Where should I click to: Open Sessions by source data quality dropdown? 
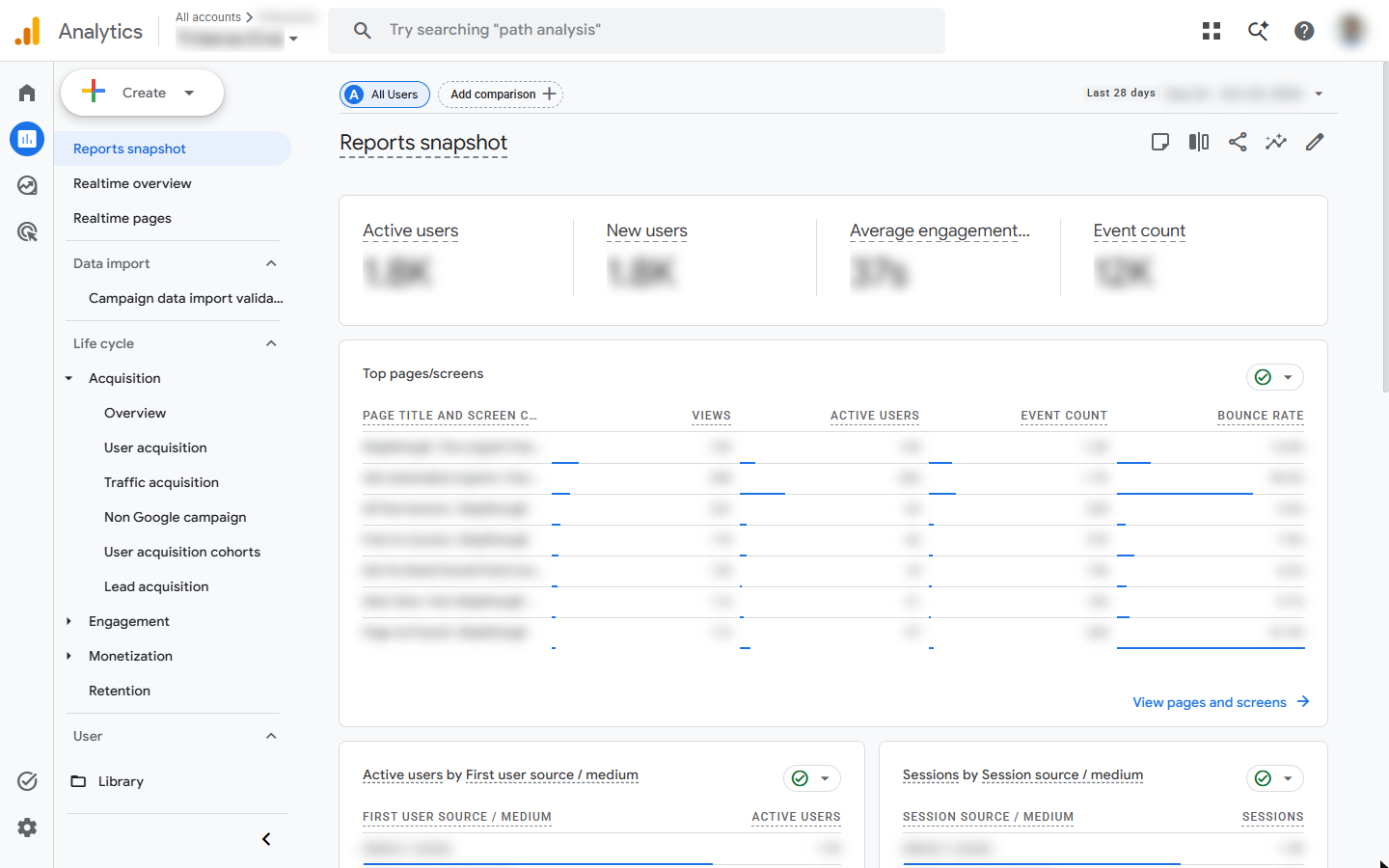1275,778
